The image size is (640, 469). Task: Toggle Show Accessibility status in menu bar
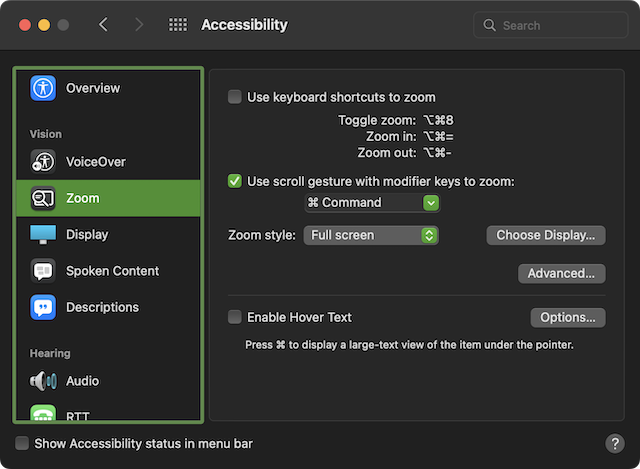(22, 443)
